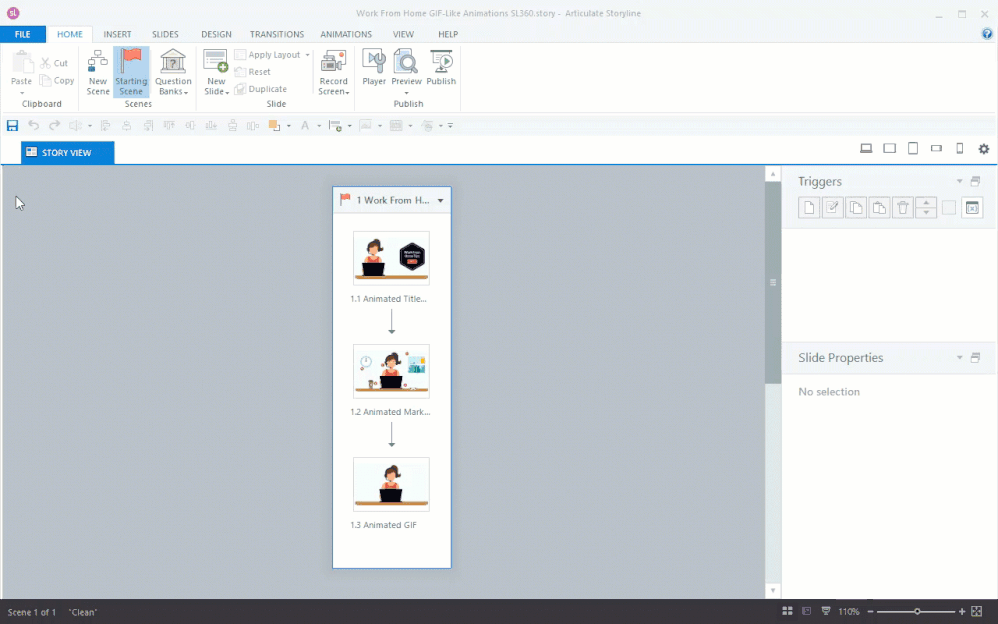Select phone portrait preview icon
The width and height of the screenshot is (998, 624).
[959, 148]
